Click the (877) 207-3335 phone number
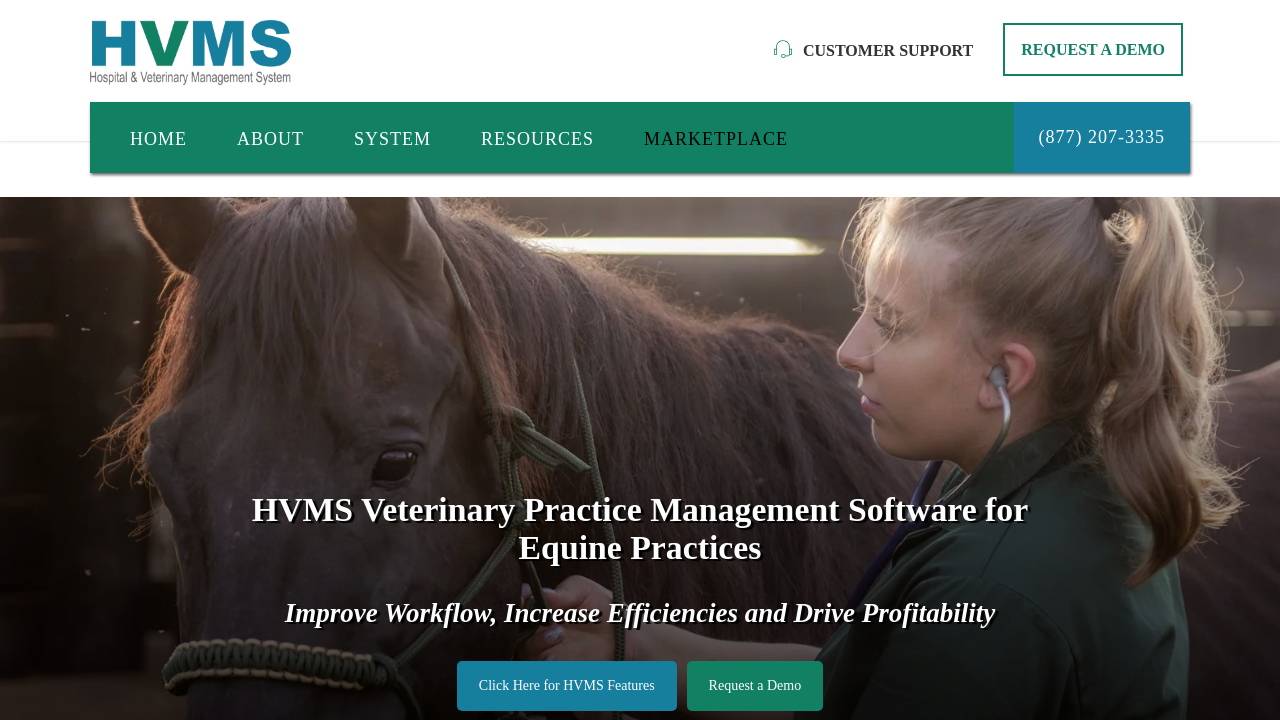The width and height of the screenshot is (1280, 720). click(1102, 137)
